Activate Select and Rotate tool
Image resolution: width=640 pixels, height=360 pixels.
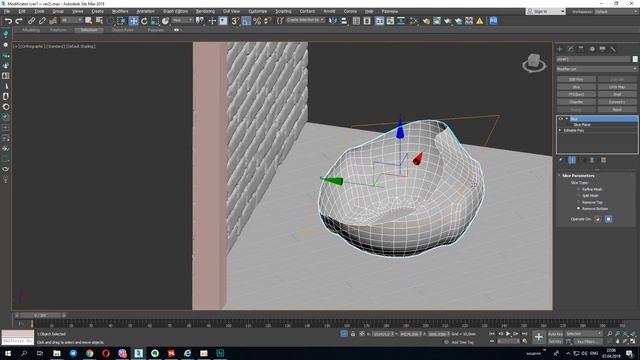click(x=144, y=21)
